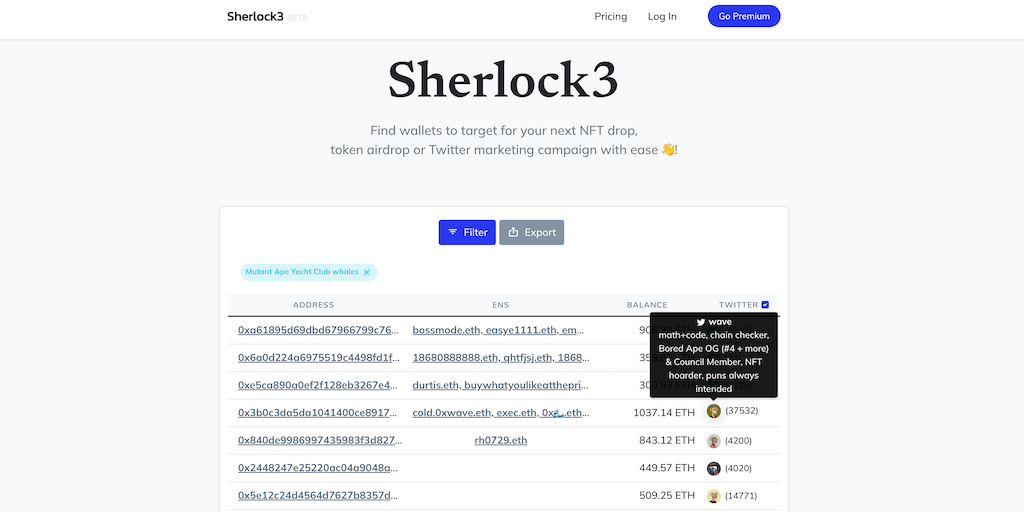Open ENS link rh0729.eth
This screenshot has height=512, width=1024.
tap(501, 440)
